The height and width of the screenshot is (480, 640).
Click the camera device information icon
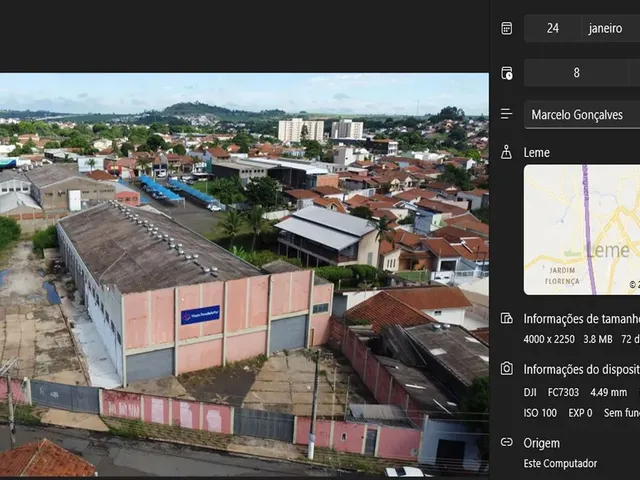507,369
